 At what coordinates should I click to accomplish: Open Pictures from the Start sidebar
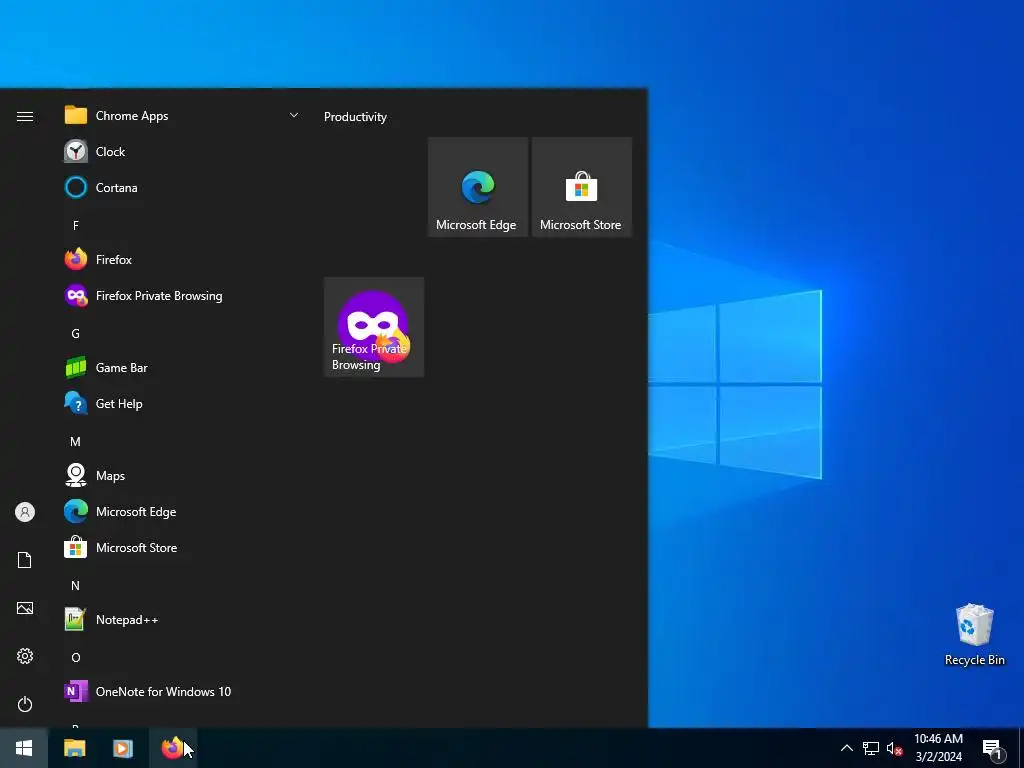(x=25, y=608)
